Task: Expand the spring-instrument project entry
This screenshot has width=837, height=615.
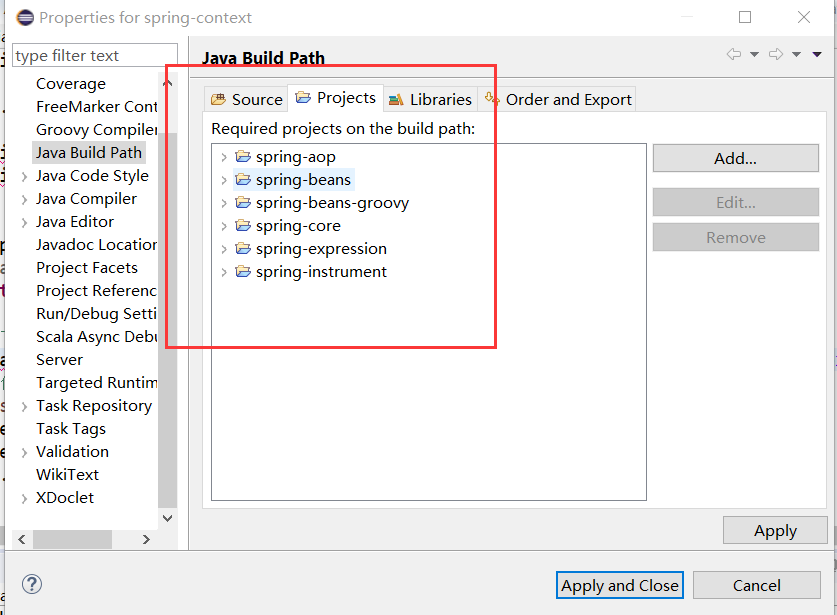Action: click(224, 272)
